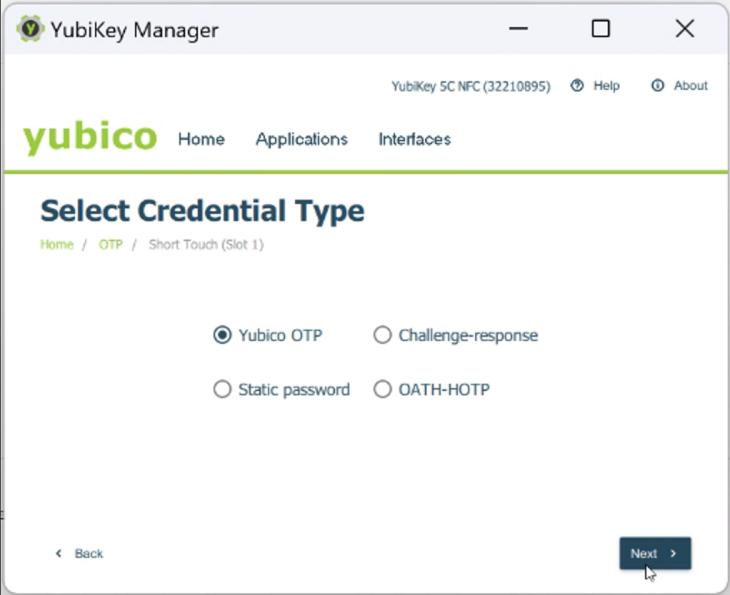Image resolution: width=730 pixels, height=595 pixels.
Task: Click the YubiKey 5C NFC device label
Action: (x=470, y=87)
